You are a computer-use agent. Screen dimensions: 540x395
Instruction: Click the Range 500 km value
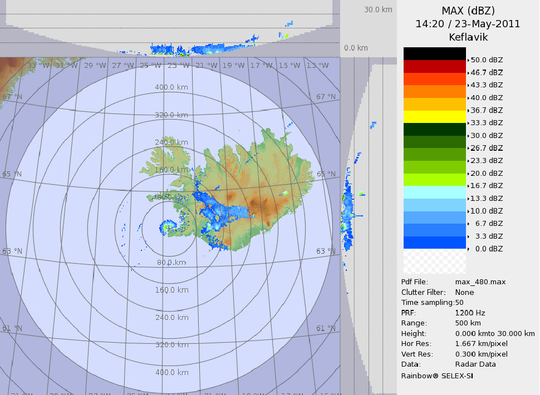click(468, 323)
